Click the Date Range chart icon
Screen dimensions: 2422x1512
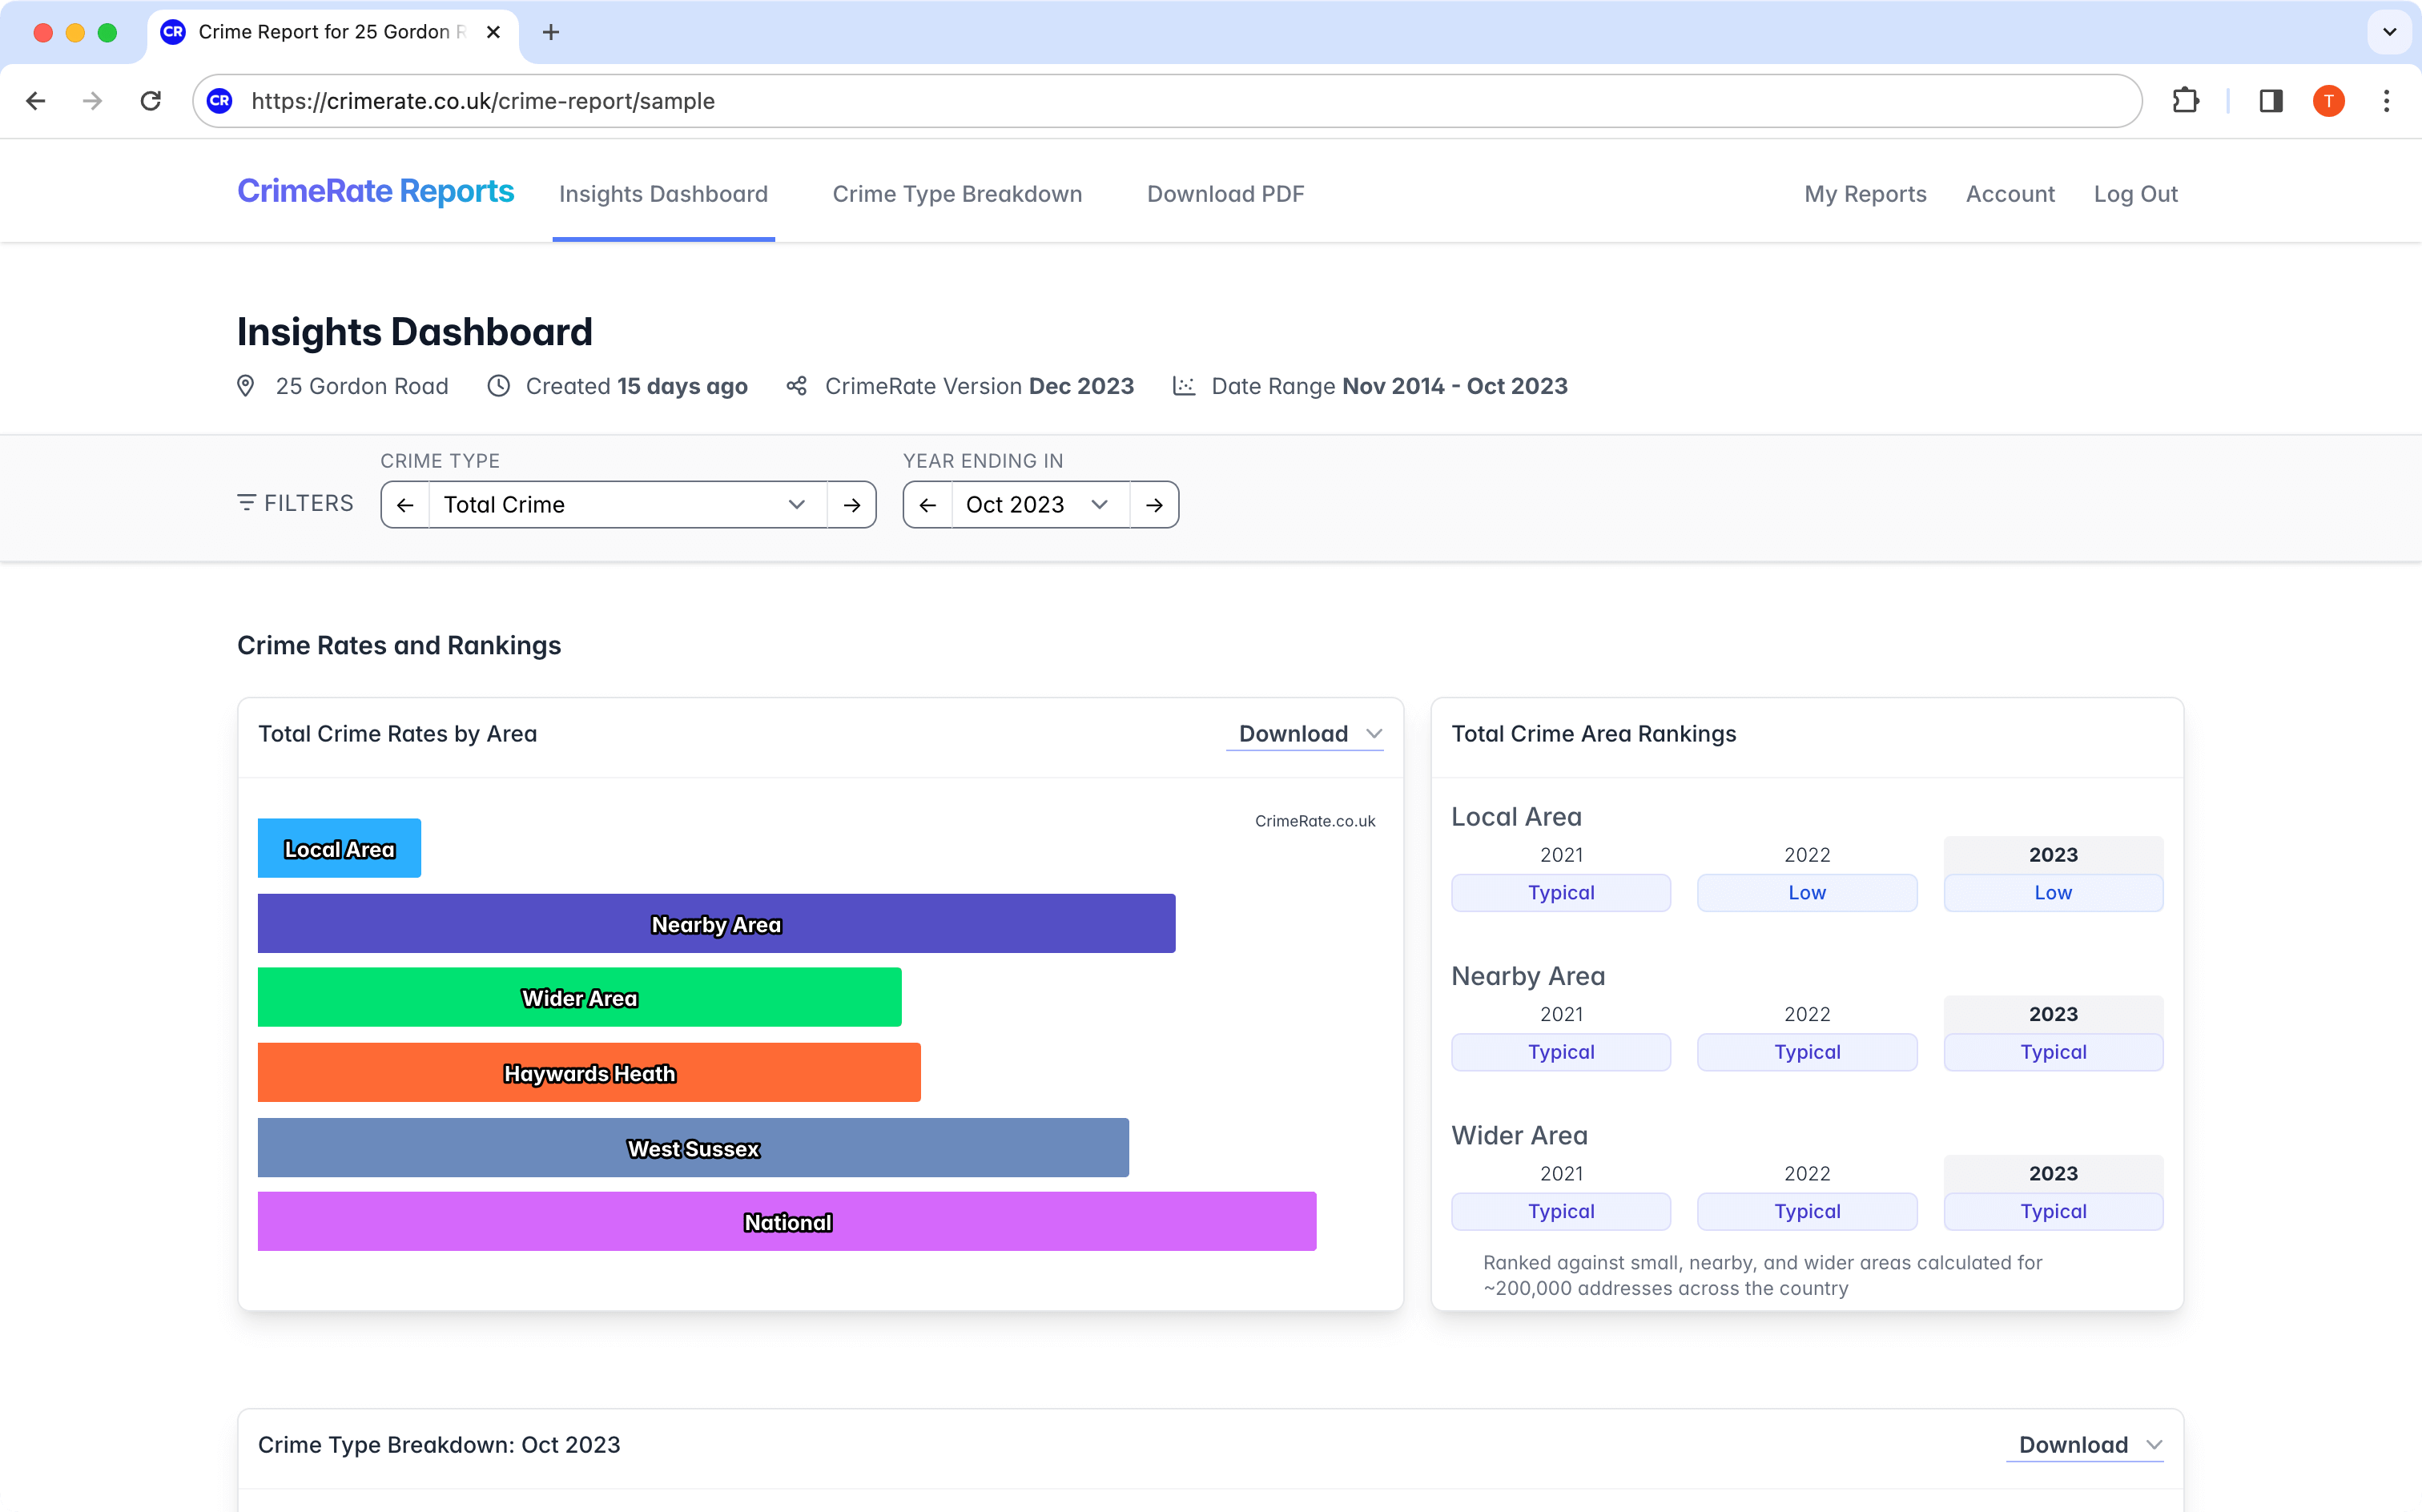pyautogui.click(x=1184, y=386)
